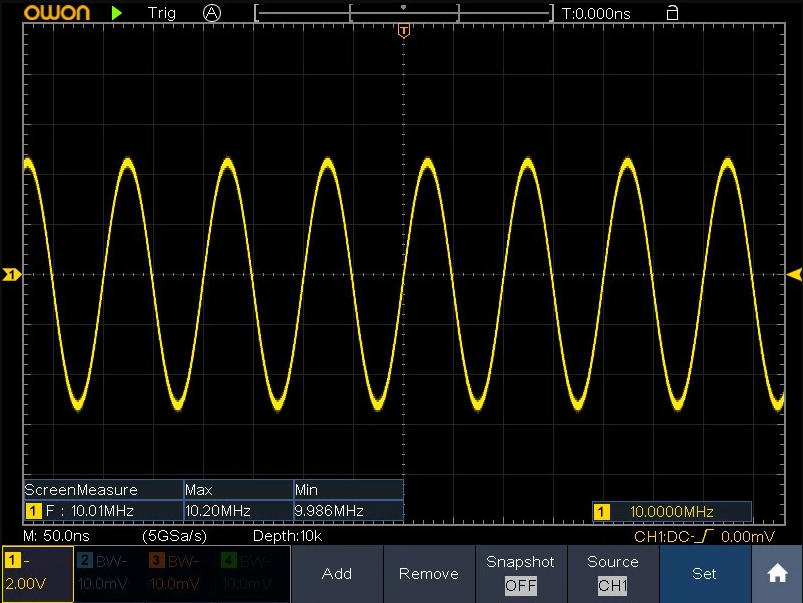The width and height of the screenshot is (803, 603).
Task: Click the right-edge trigger level arrow
Action: (794, 274)
